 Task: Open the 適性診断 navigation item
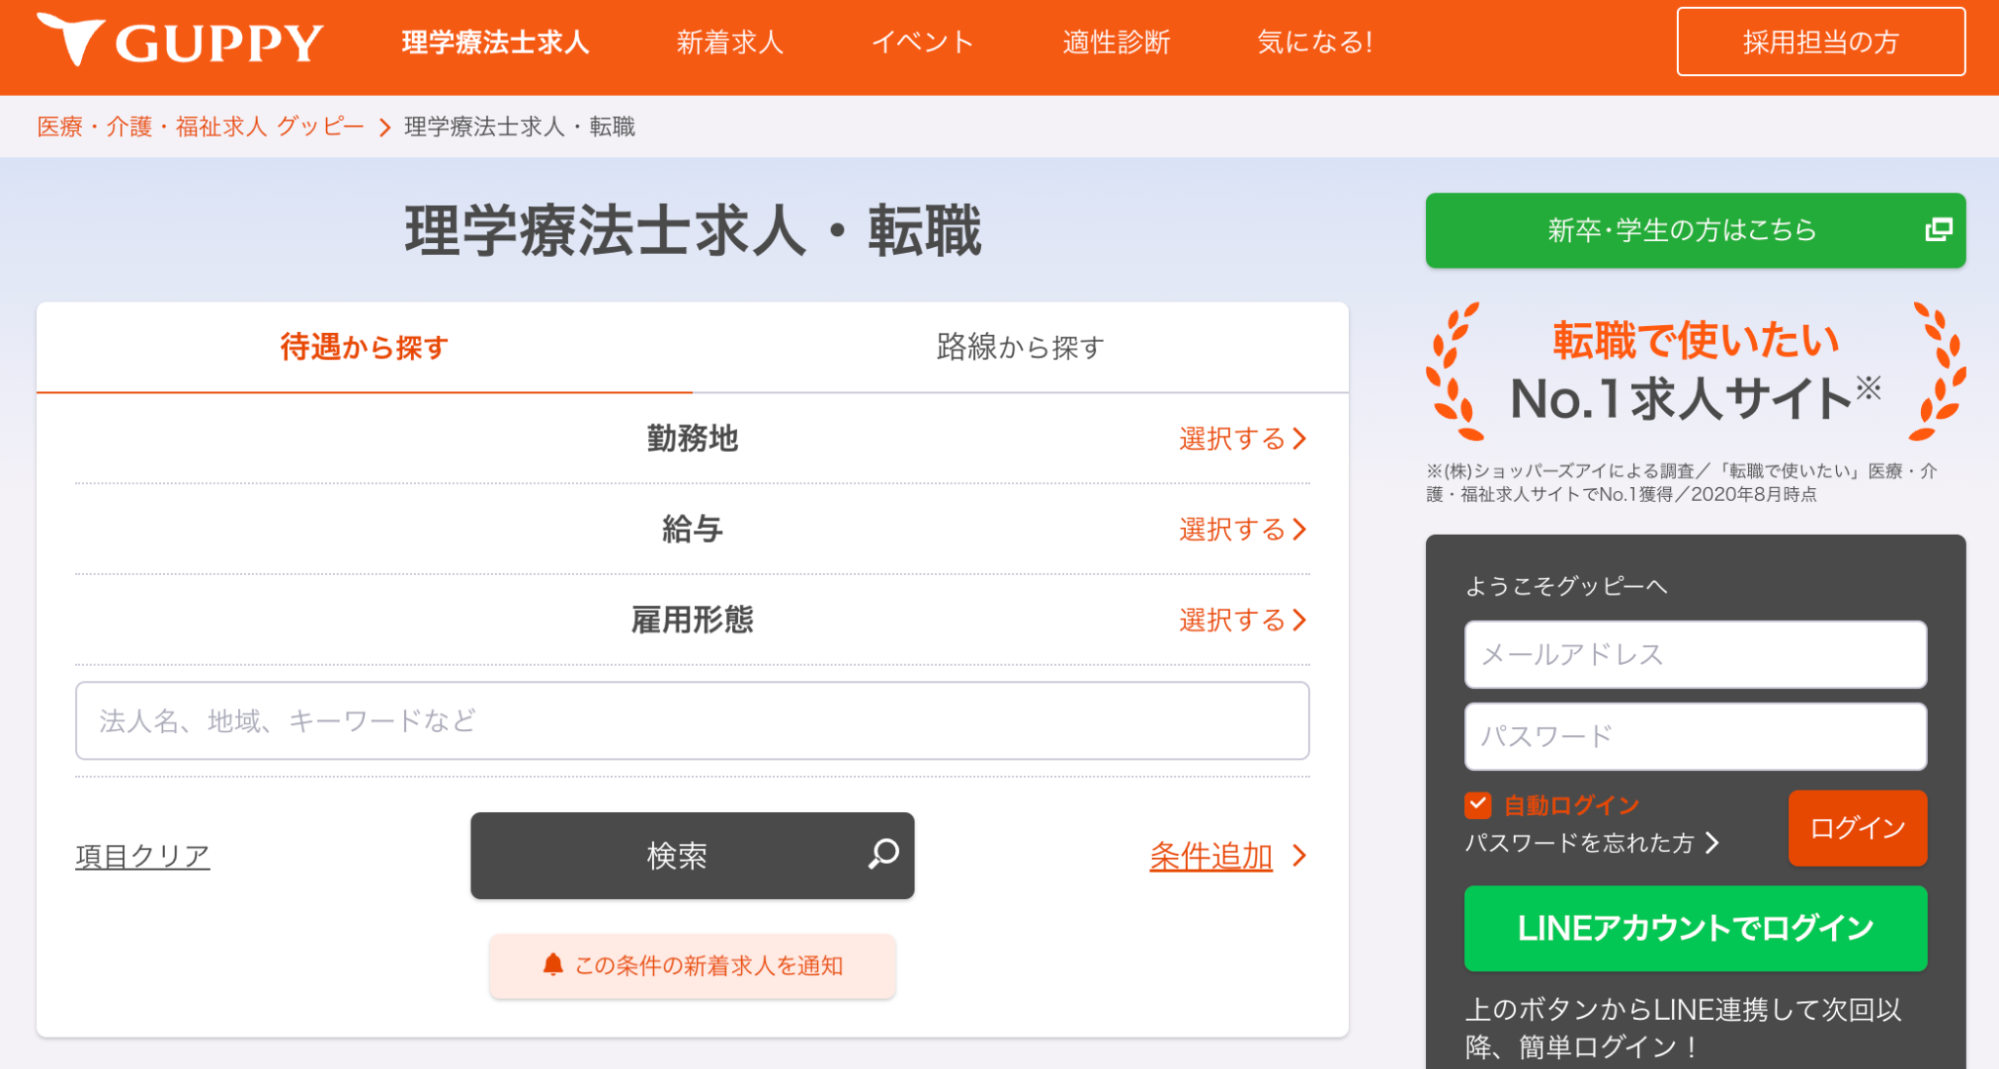[x=1116, y=42]
